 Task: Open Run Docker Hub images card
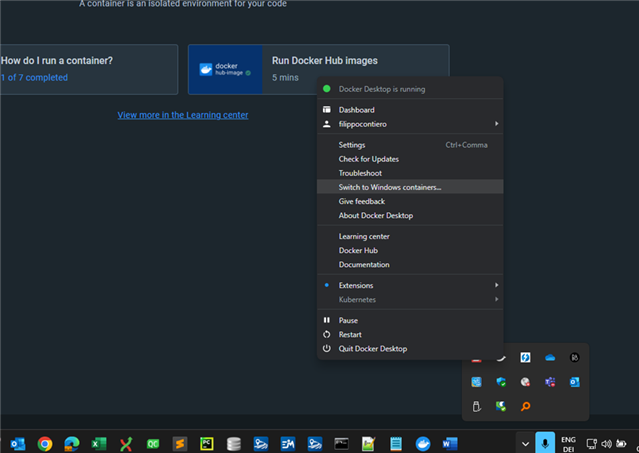(319, 70)
